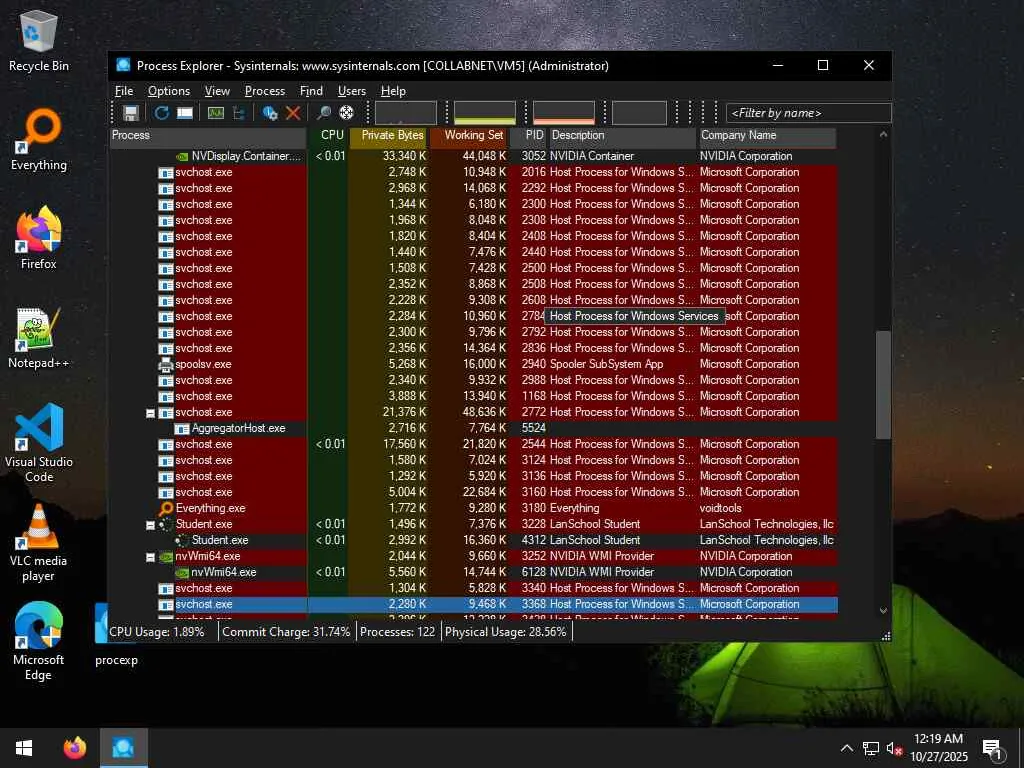Select the Firefox desktop shortcut
The height and width of the screenshot is (768, 1024).
(39, 239)
